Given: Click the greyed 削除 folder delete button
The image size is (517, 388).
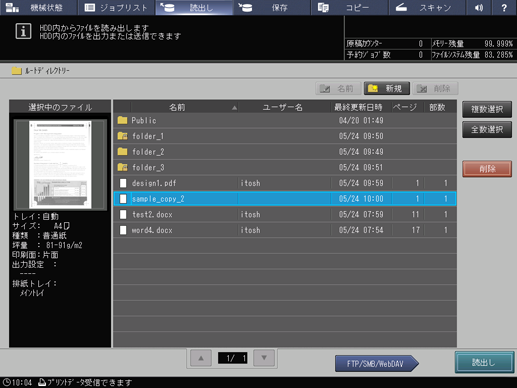Looking at the screenshot, I should [x=435, y=88].
